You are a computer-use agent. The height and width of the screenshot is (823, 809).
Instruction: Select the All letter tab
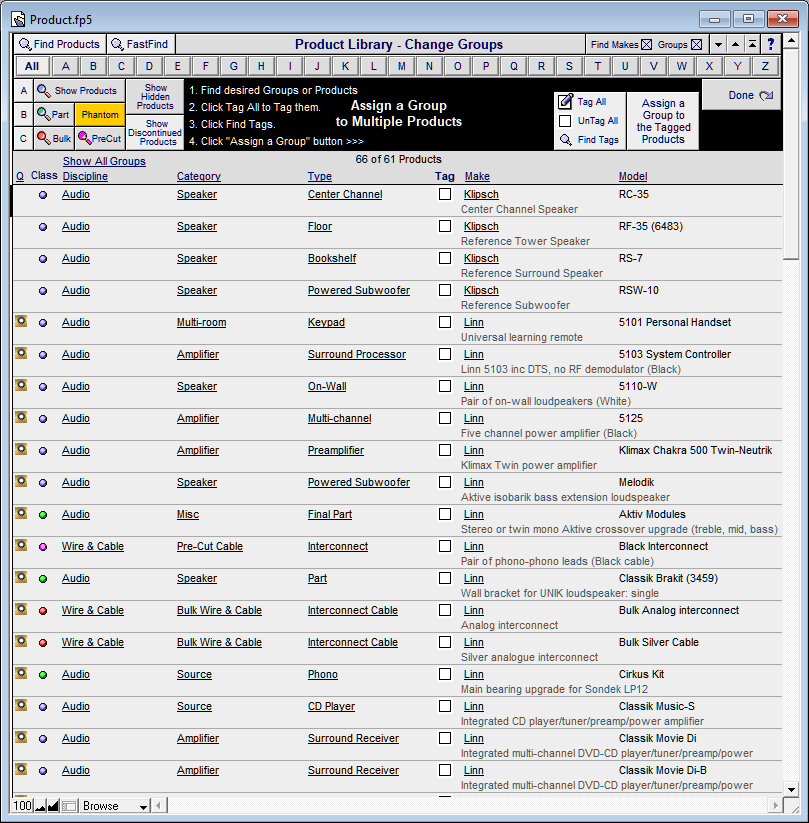[x=32, y=66]
